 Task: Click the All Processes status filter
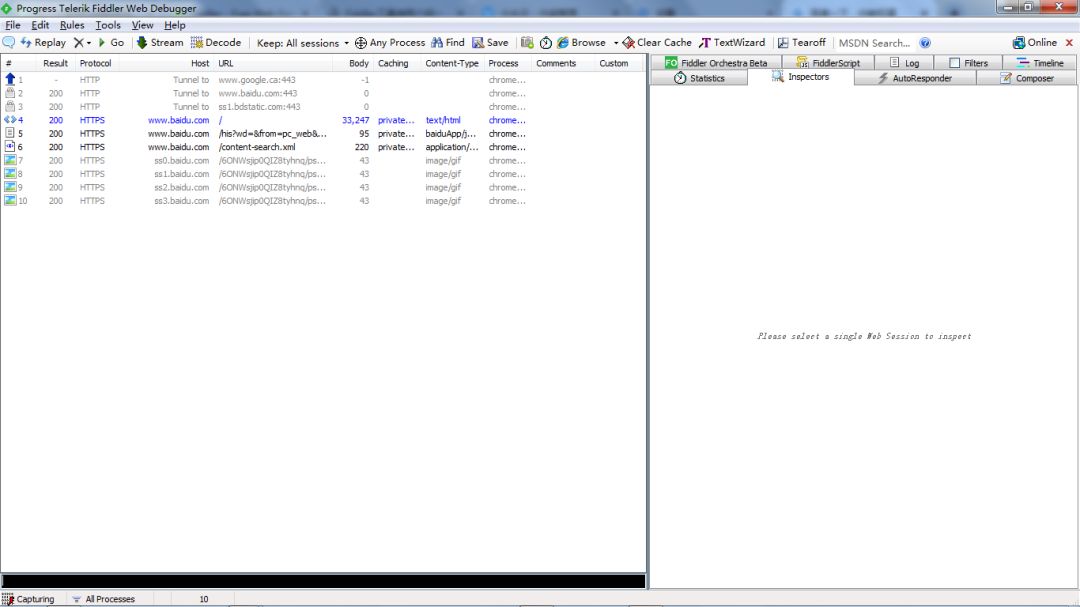click(x=103, y=599)
